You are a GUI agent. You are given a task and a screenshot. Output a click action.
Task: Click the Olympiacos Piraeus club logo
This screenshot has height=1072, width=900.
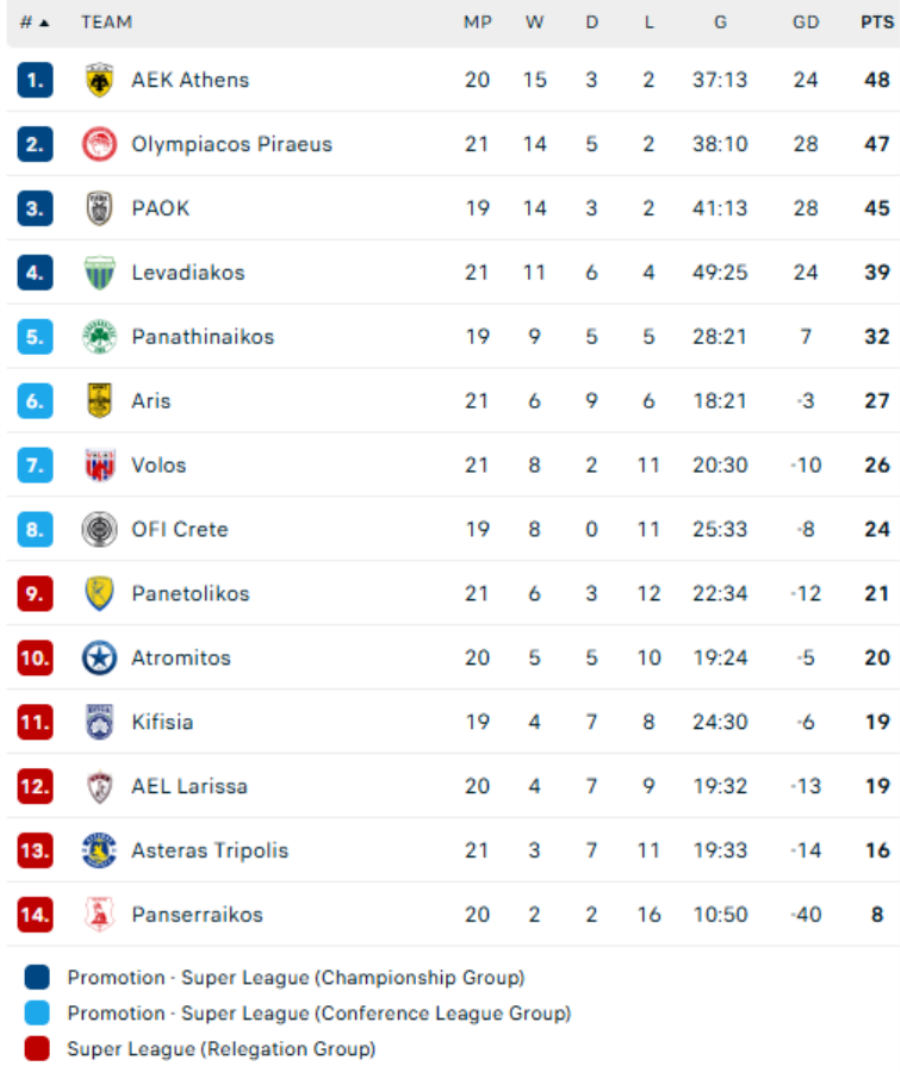(x=99, y=144)
